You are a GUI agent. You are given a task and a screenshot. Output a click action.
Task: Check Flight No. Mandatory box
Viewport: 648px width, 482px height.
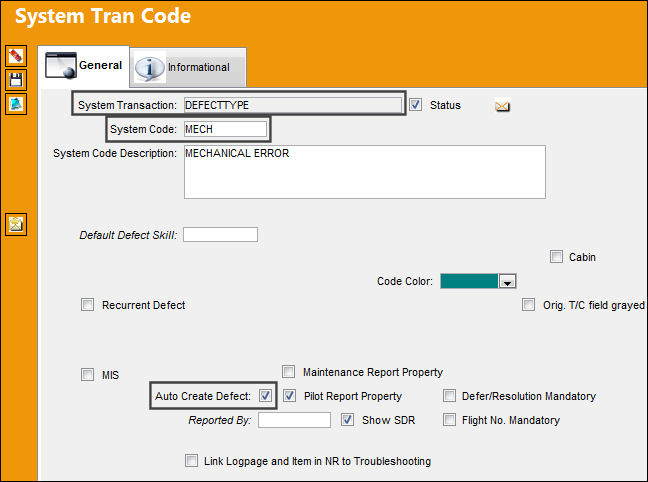(x=449, y=420)
